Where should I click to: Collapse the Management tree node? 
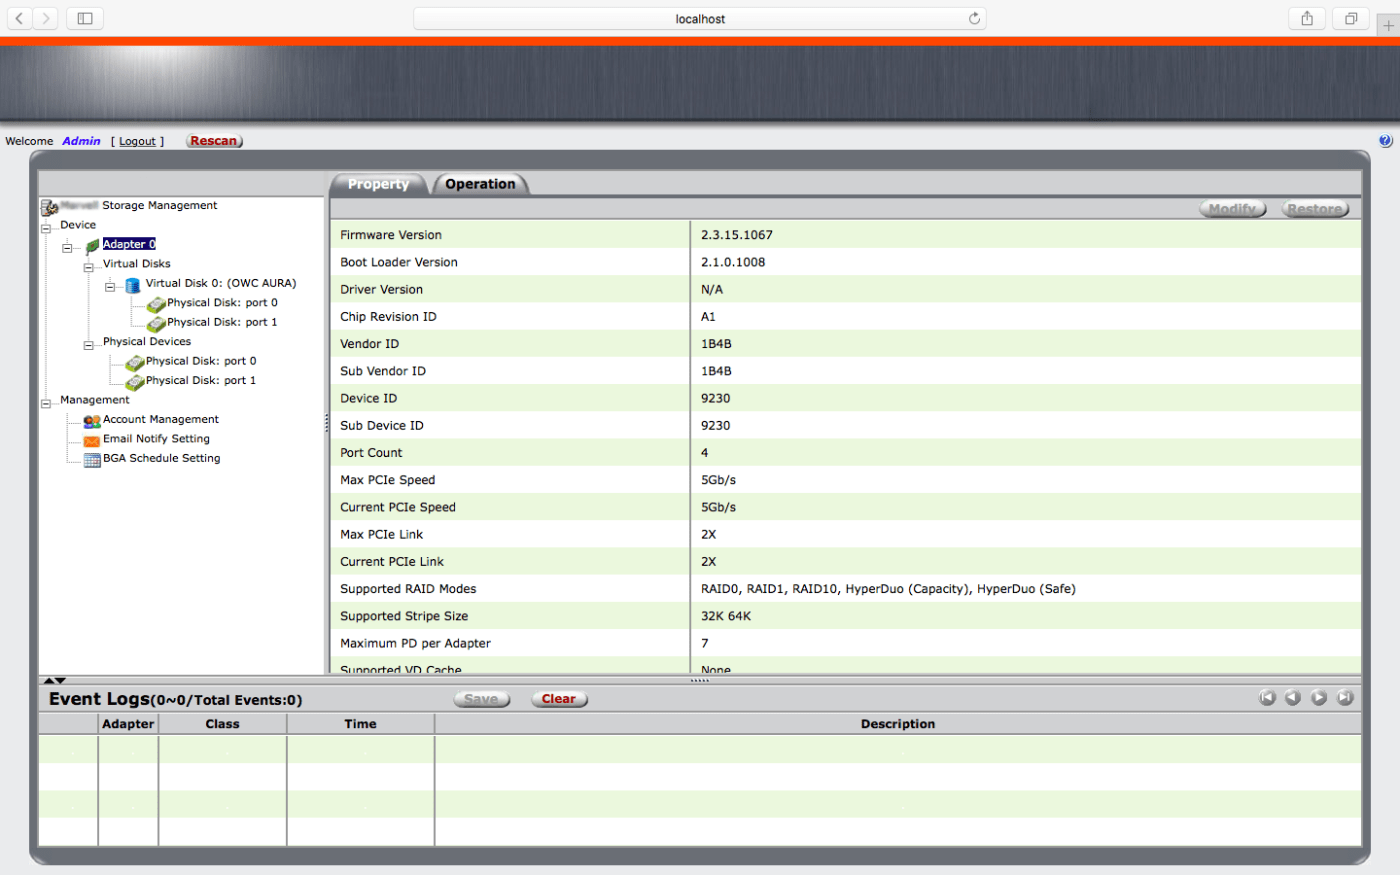[46, 404]
